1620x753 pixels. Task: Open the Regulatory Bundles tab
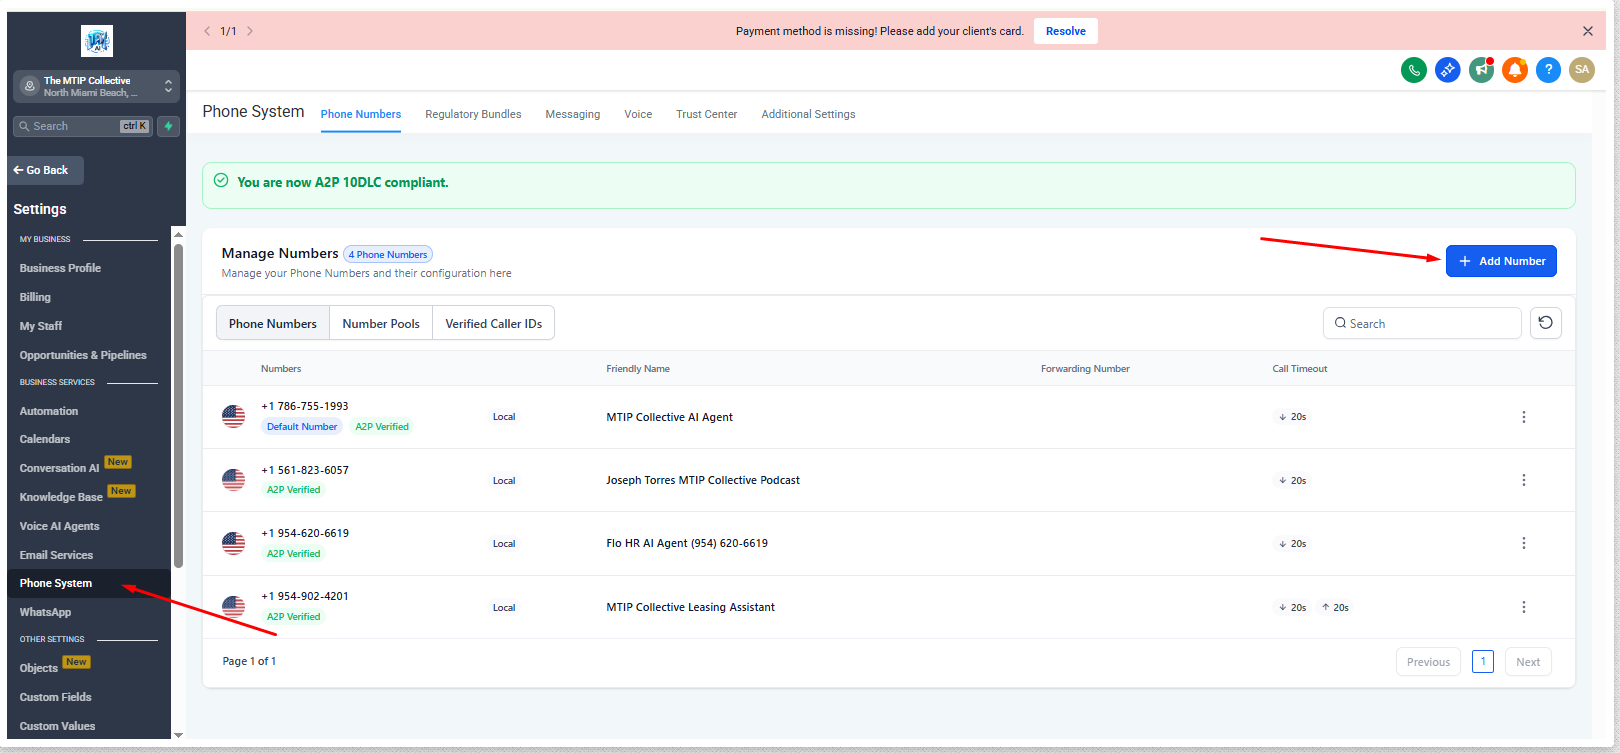[473, 114]
